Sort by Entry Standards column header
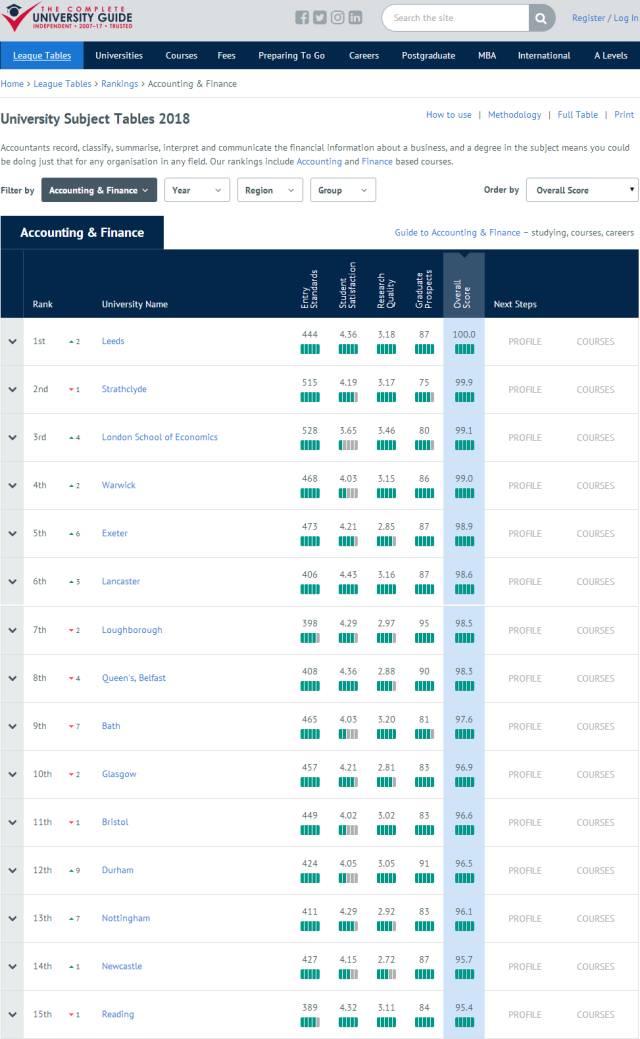 pyautogui.click(x=309, y=289)
